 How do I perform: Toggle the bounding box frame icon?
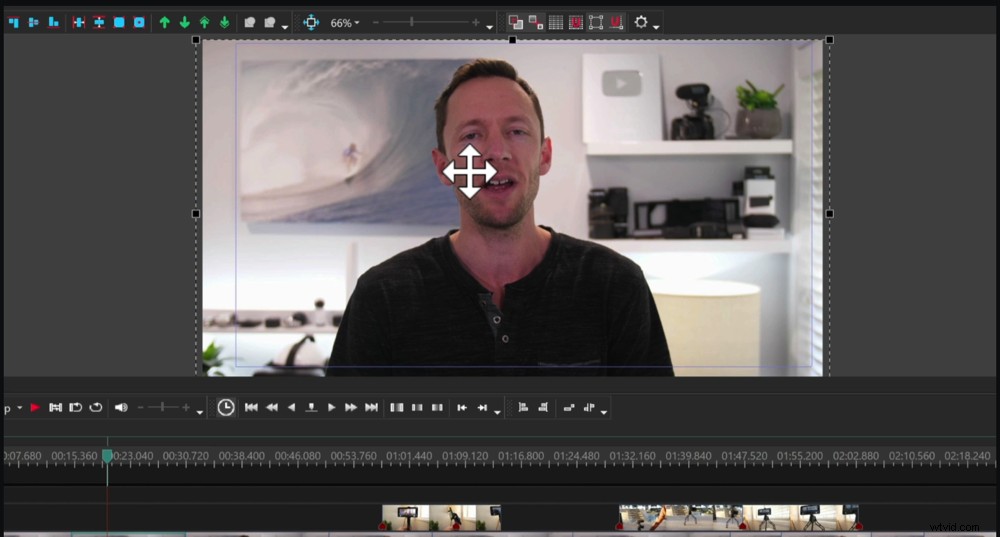[596, 23]
